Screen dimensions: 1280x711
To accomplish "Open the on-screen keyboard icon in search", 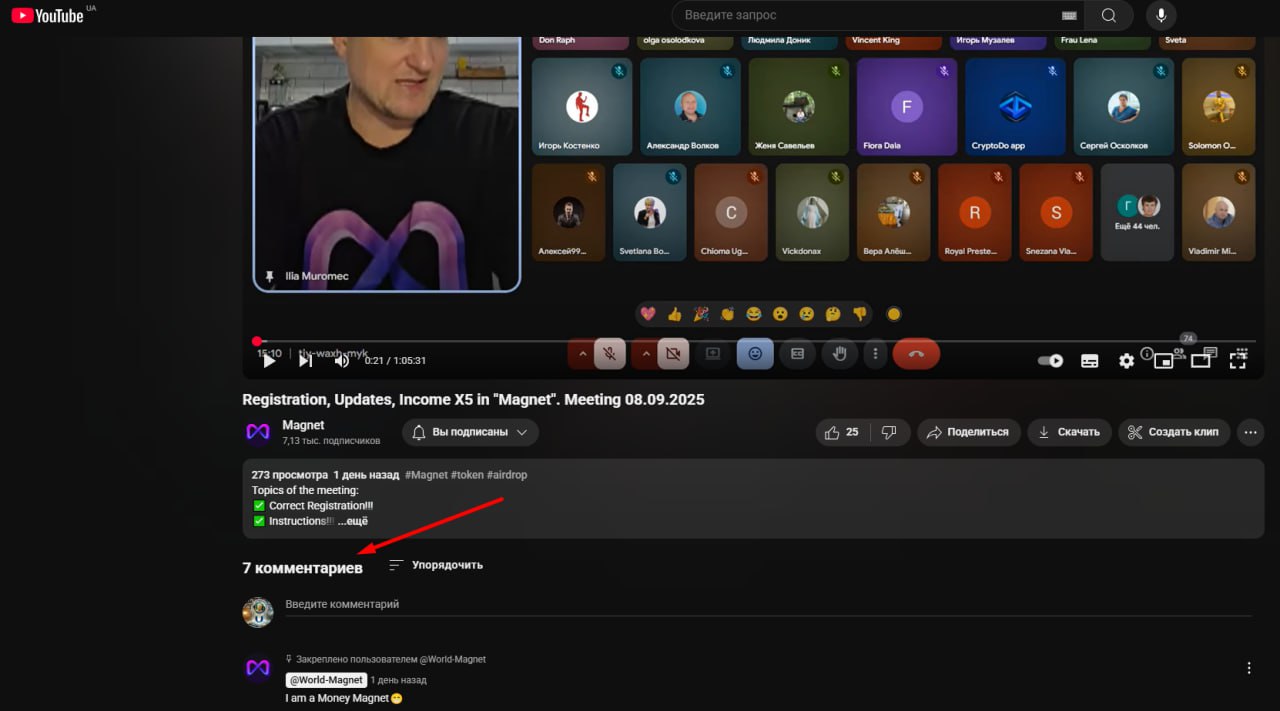I will point(1069,15).
